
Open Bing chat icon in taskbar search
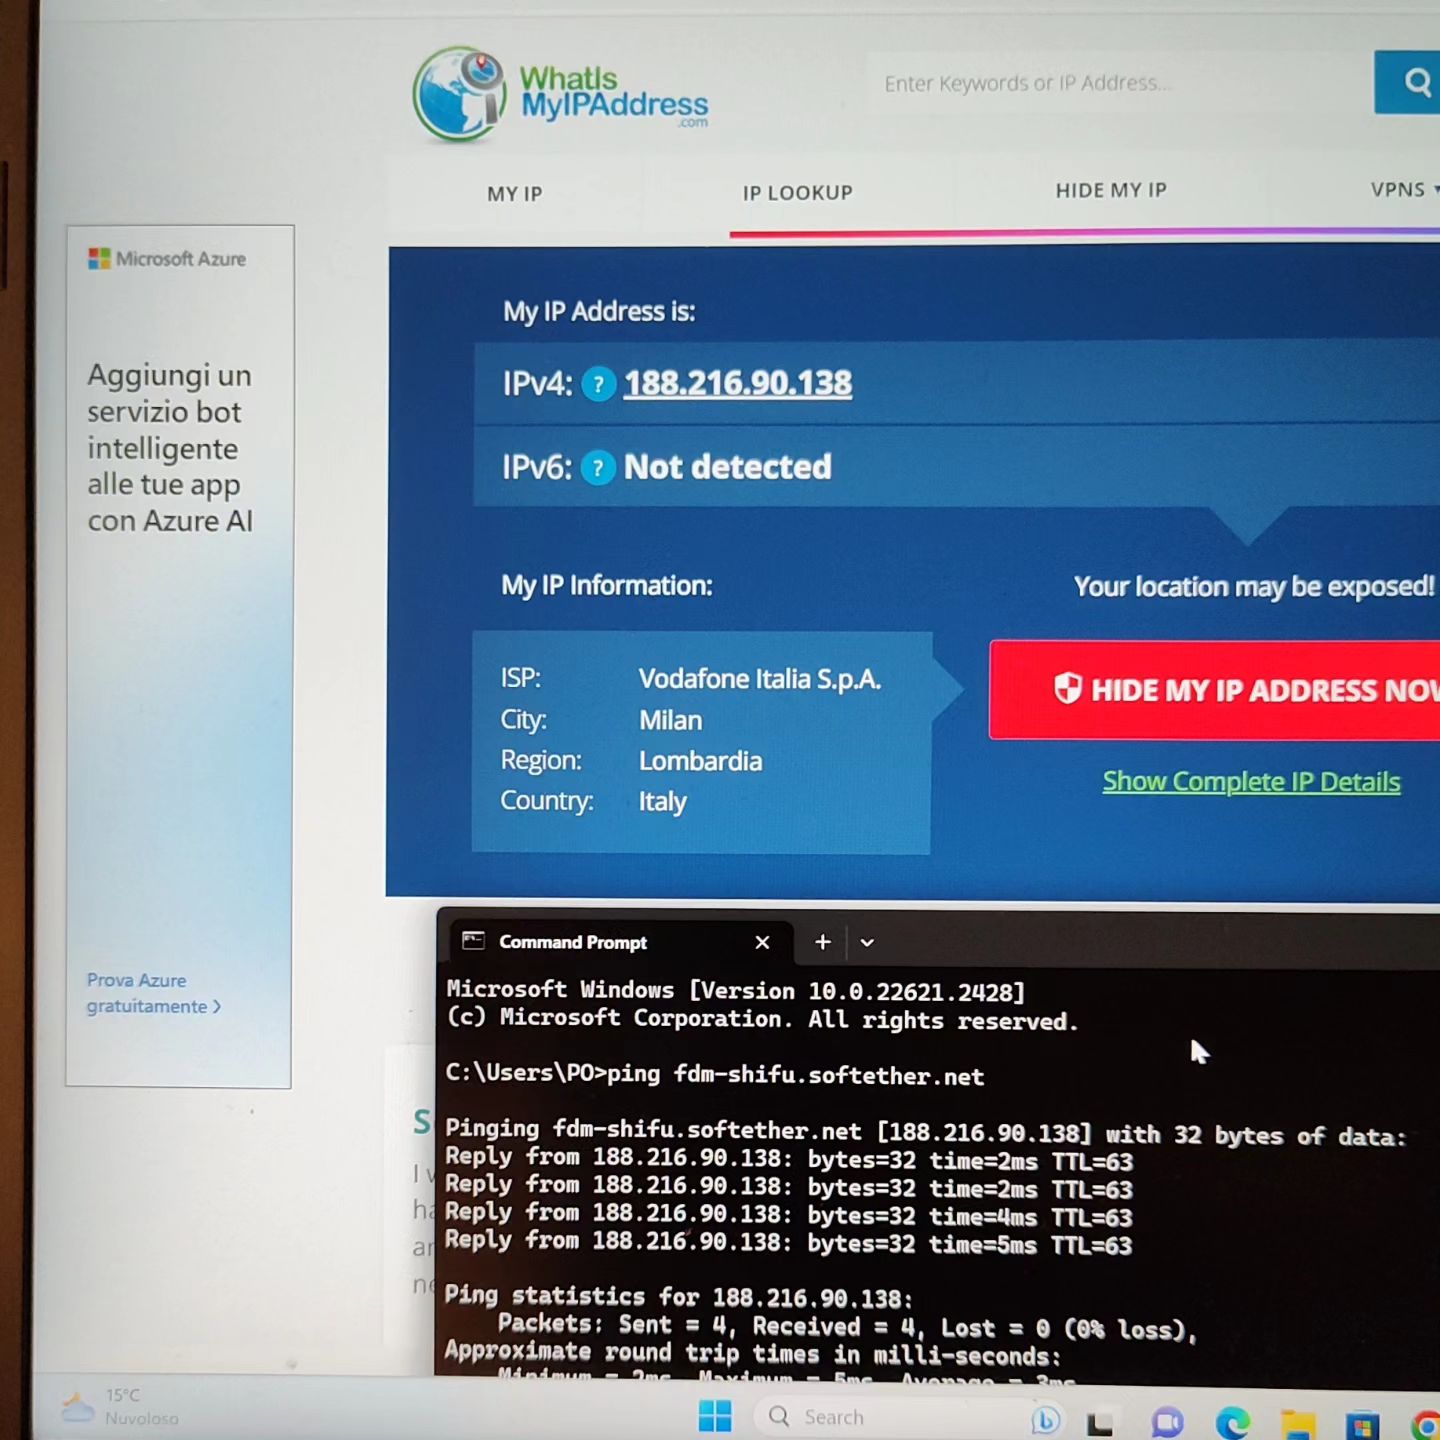pyautogui.click(x=1046, y=1419)
